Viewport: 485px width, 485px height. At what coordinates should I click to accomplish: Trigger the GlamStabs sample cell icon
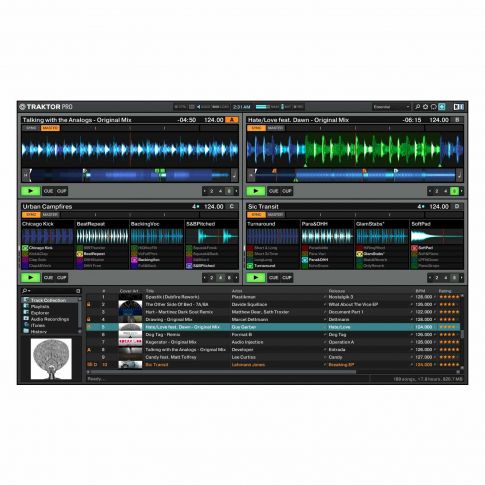click(x=359, y=254)
